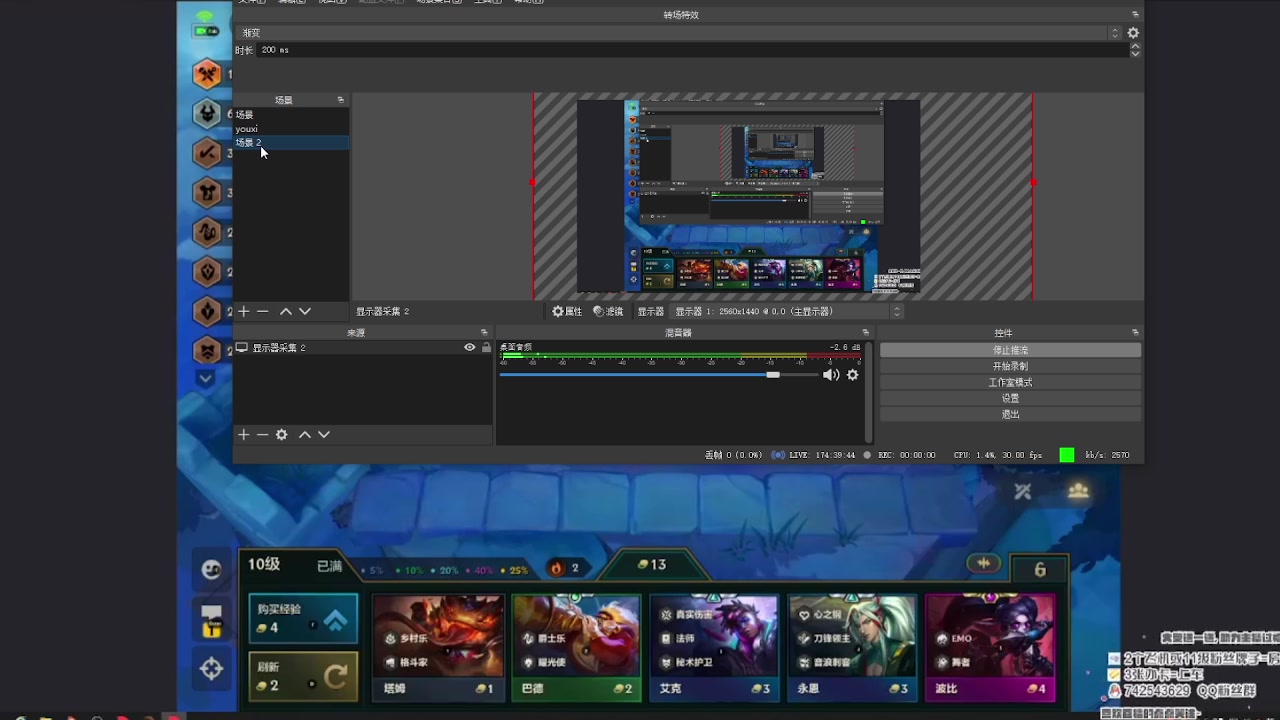The height and width of the screenshot is (720, 1280).
Task: Select scene named 场景
Action: coord(291,115)
